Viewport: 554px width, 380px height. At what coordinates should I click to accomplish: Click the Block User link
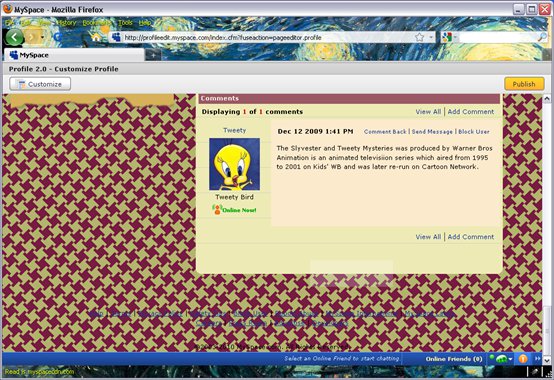point(474,132)
